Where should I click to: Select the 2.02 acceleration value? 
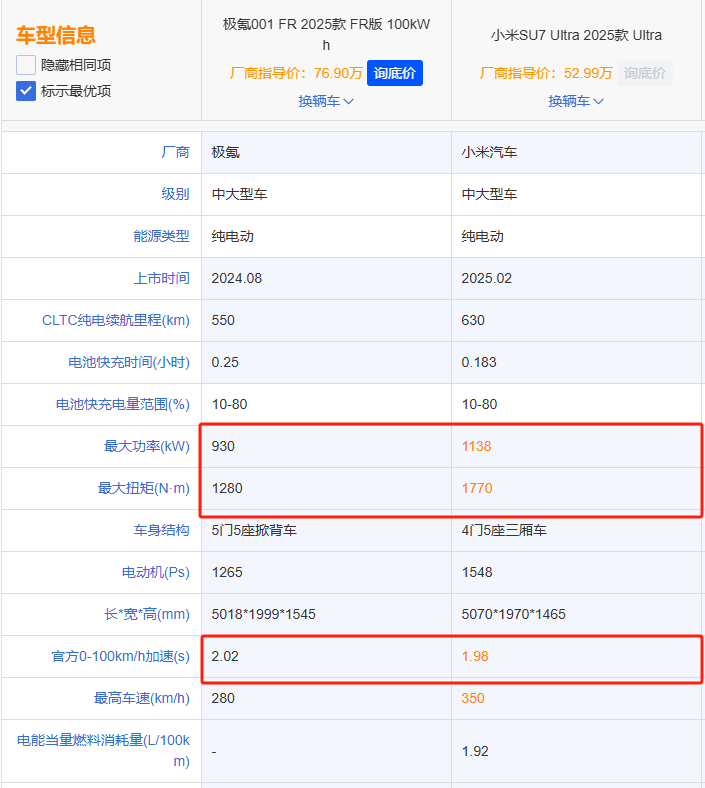click(x=225, y=656)
